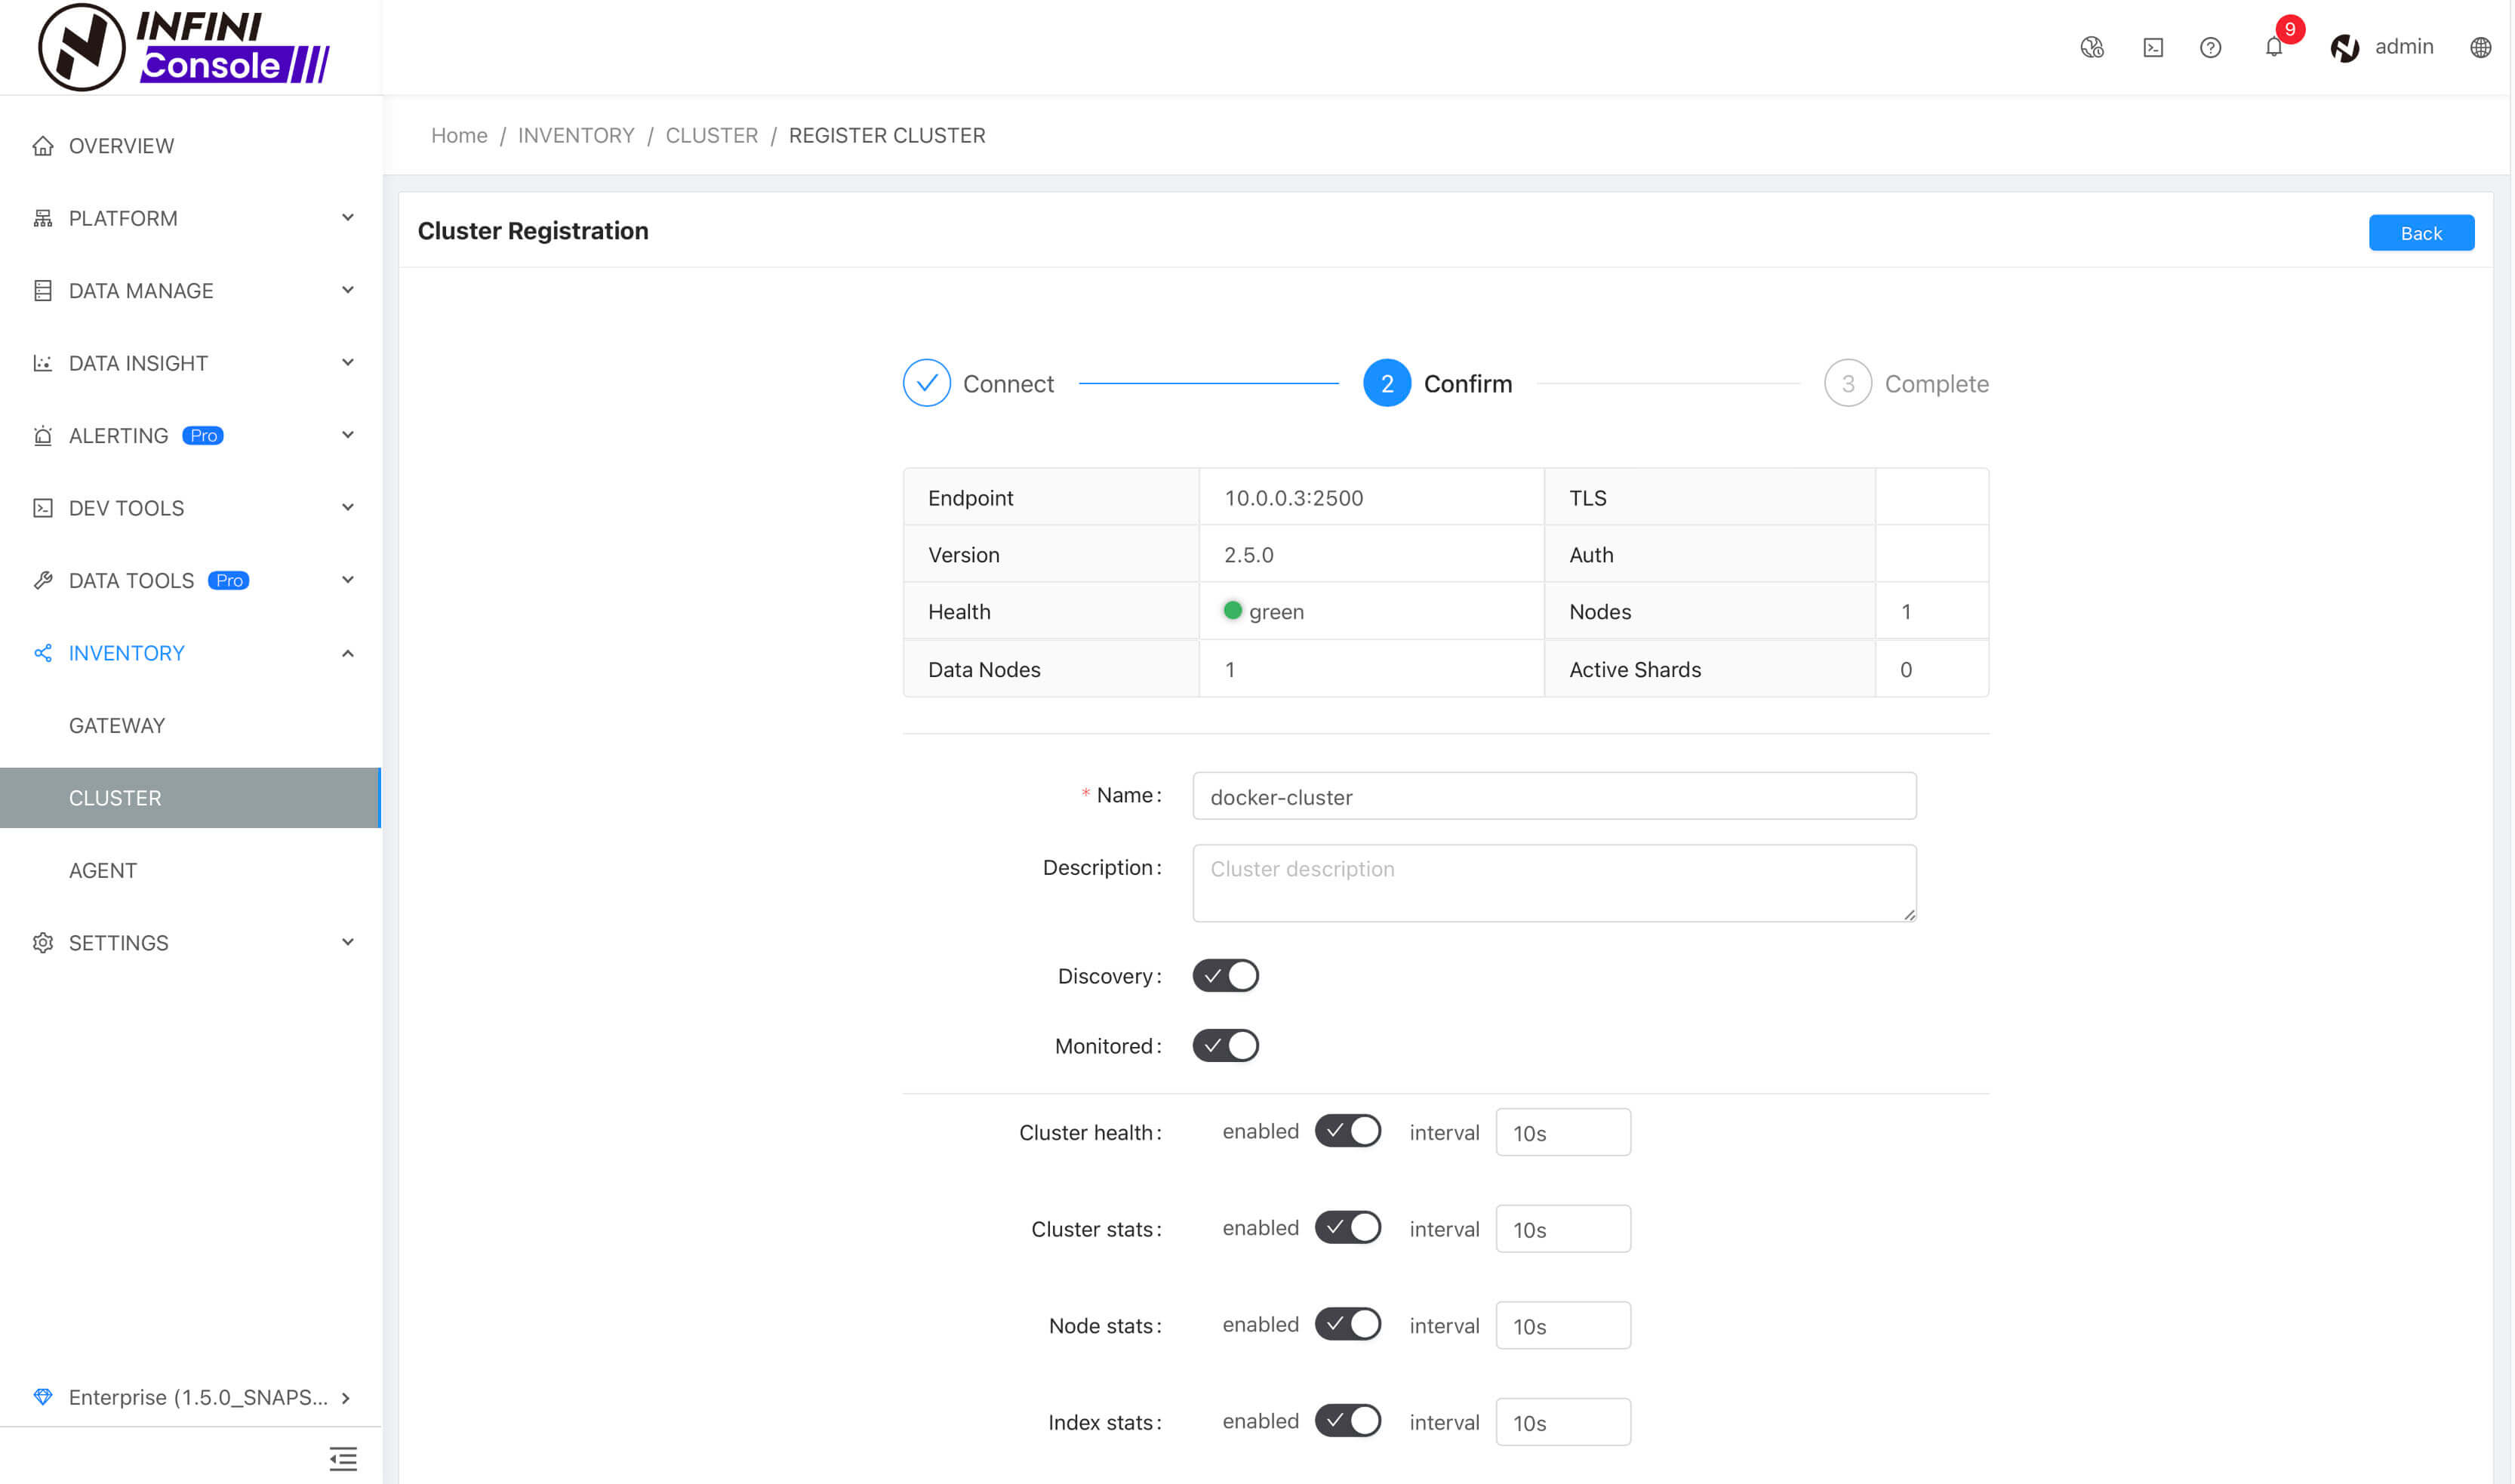Screen dimensions: 2515x1484
Task: Select the AGENT inventory menu item
Action: [x=100, y=870]
